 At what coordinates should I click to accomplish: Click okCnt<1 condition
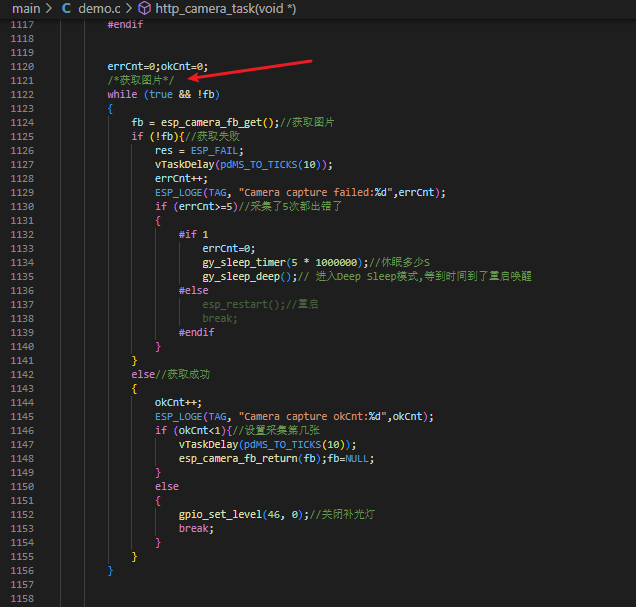[x=200, y=430]
